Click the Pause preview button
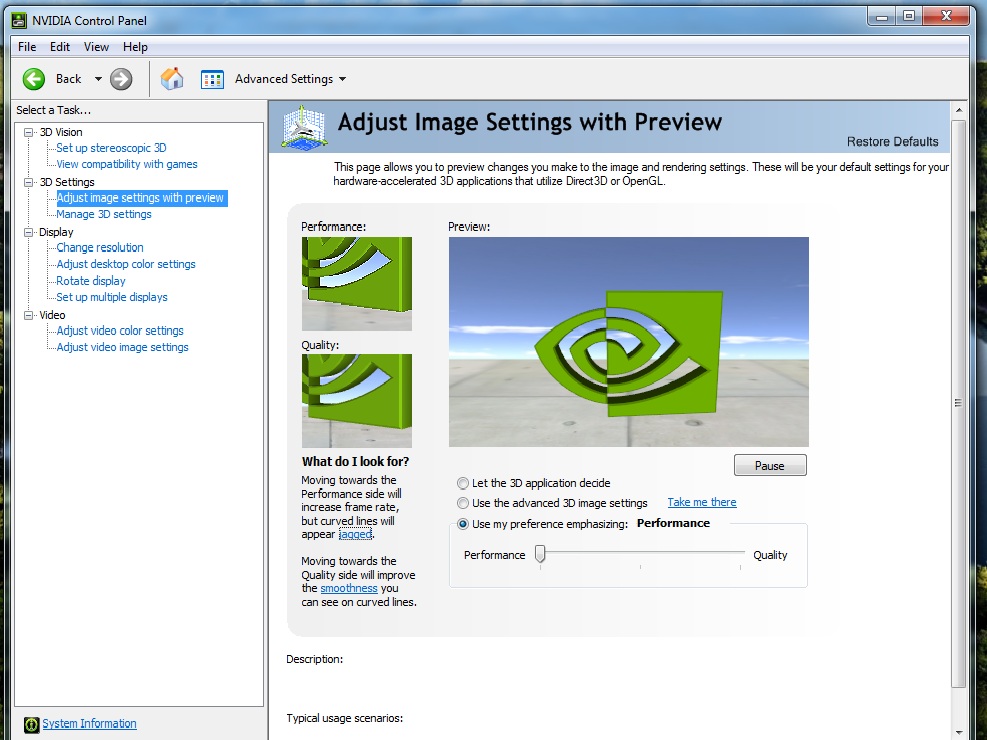 (x=770, y=466)
